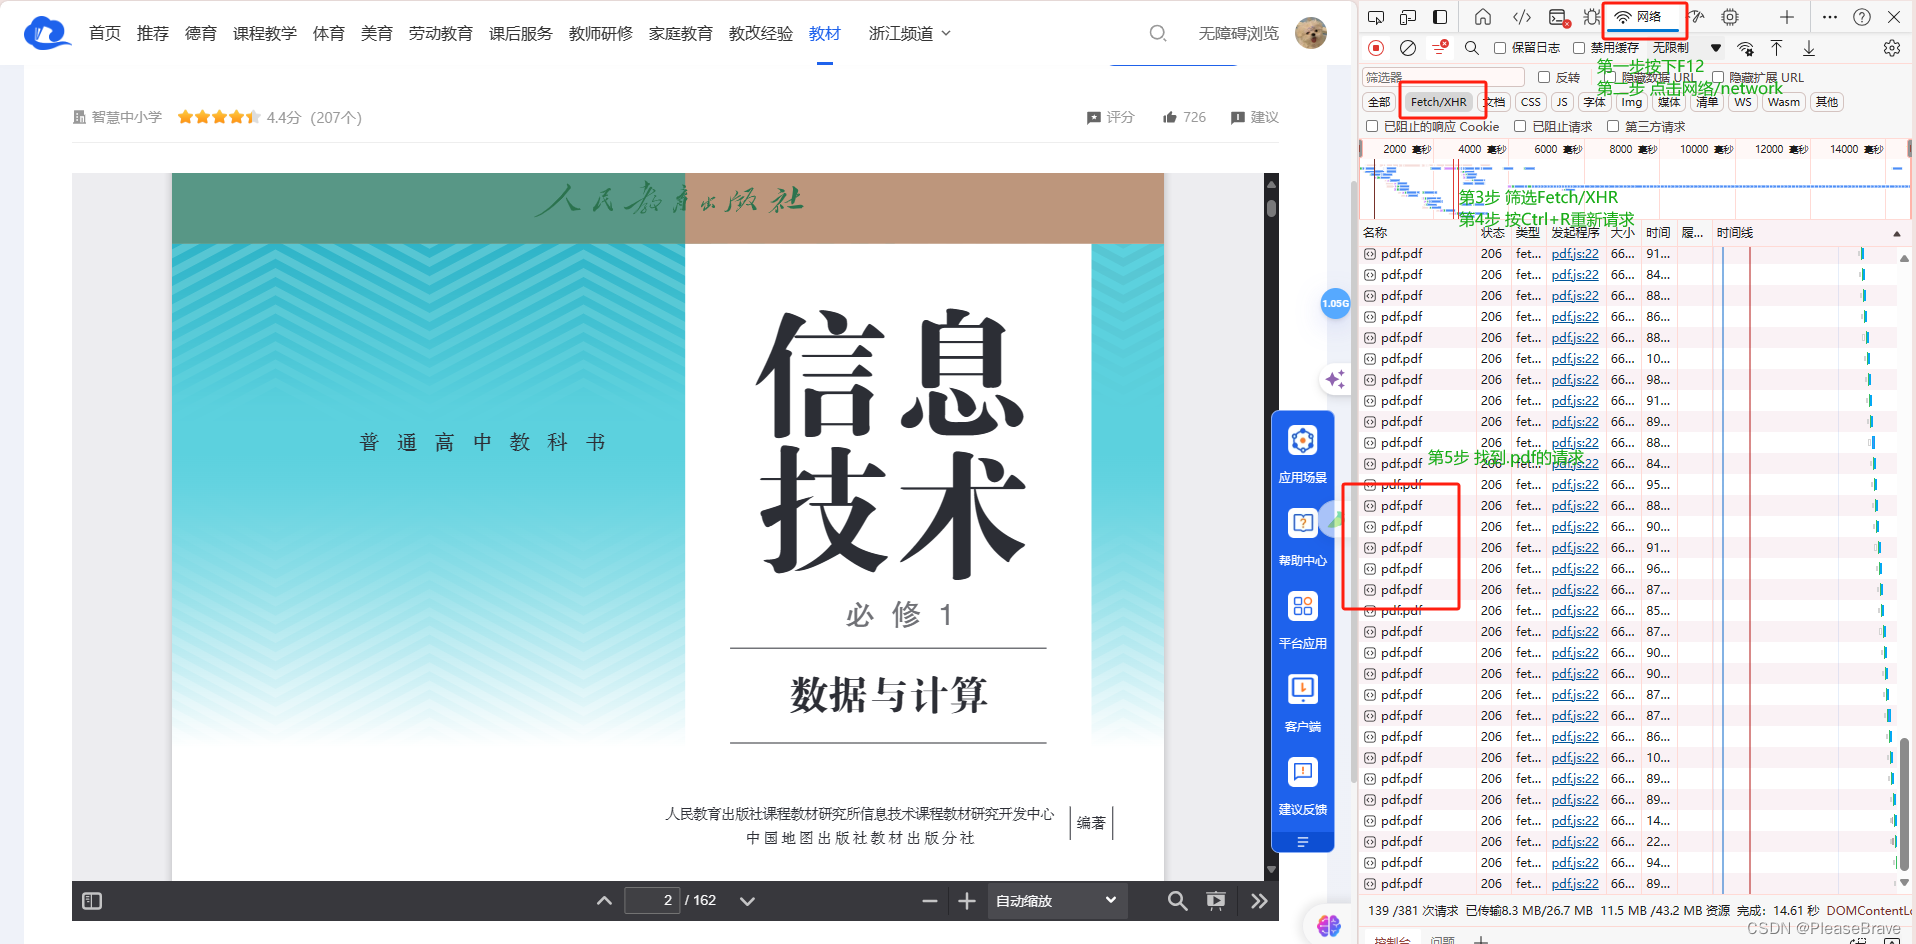Select the 其他 filter type
This screenshot has height=944, width=1916.
(x=1826, y=102)
